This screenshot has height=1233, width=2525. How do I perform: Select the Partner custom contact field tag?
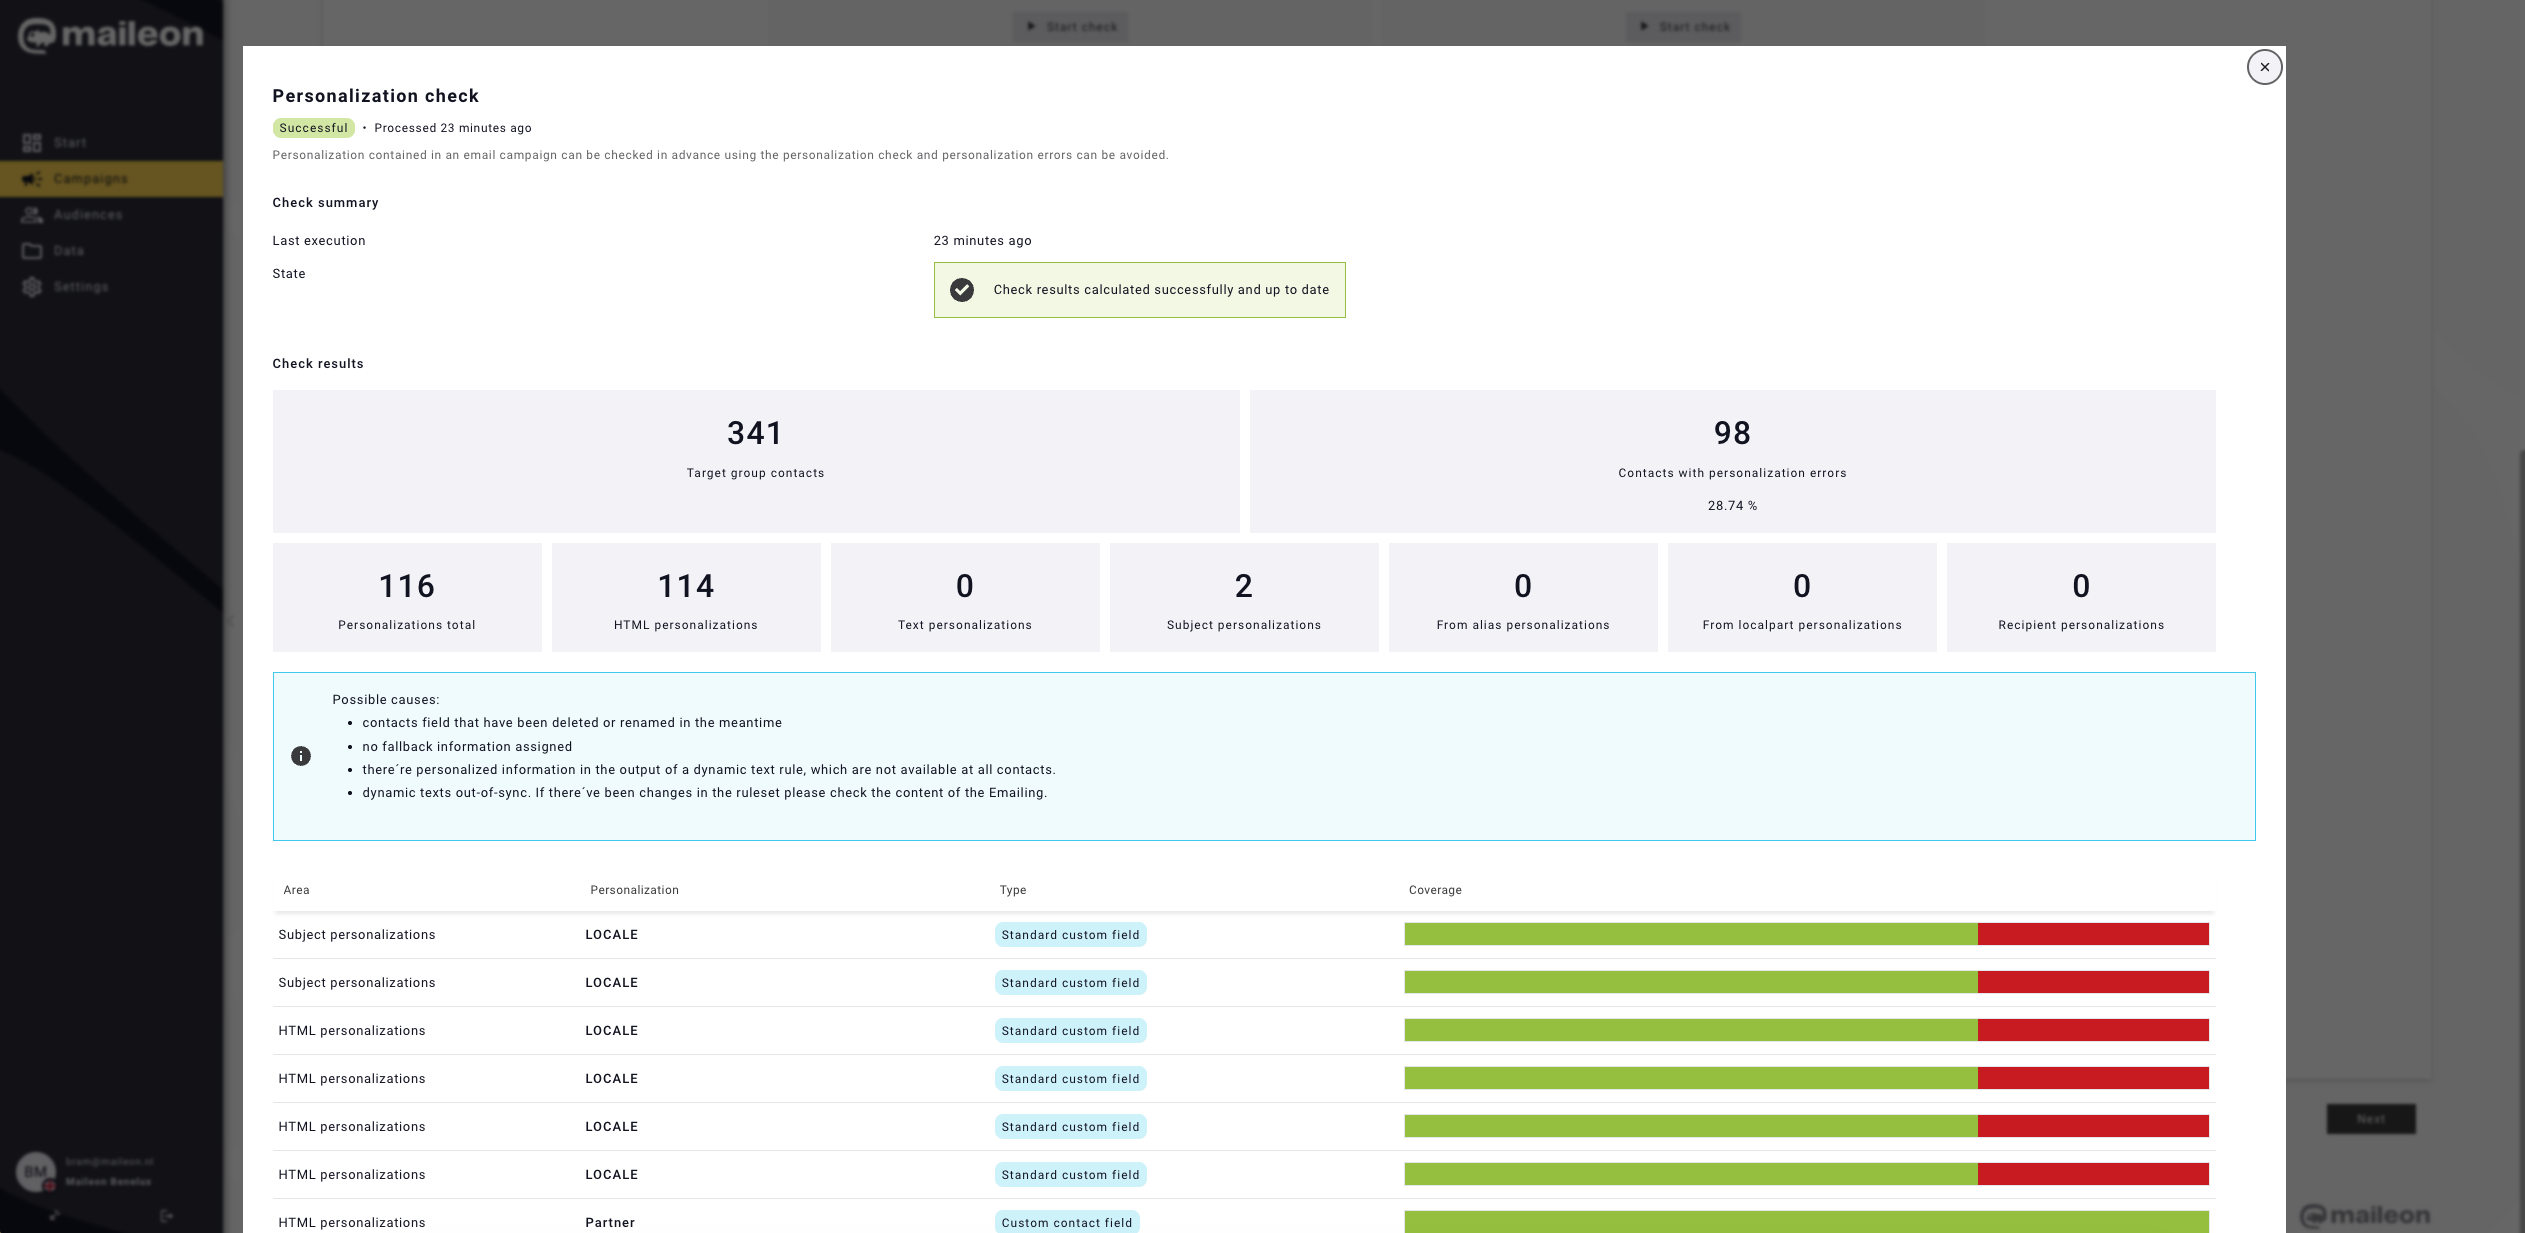pos(1066,1222)
